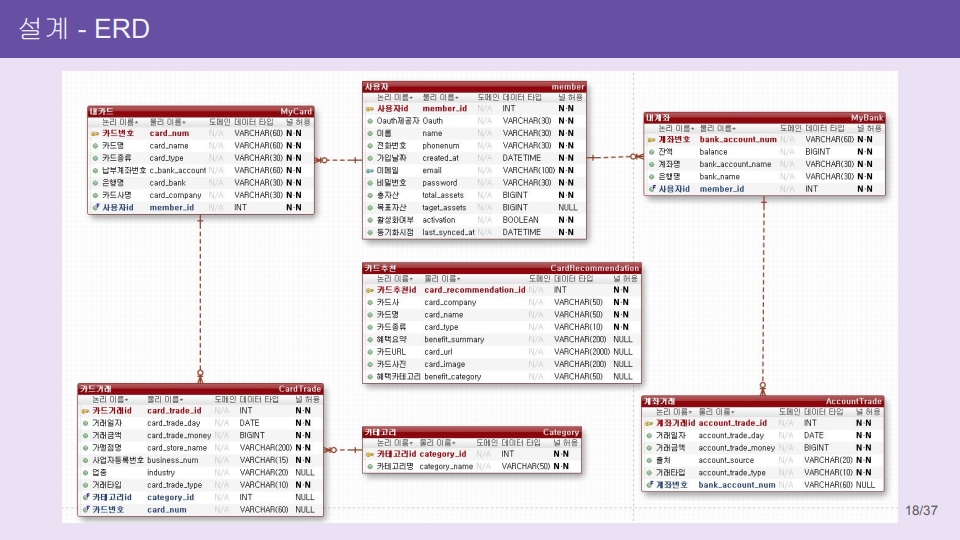Select the CardRecommendation table title bar
This screenshot has height=540, width=960.
502,268
